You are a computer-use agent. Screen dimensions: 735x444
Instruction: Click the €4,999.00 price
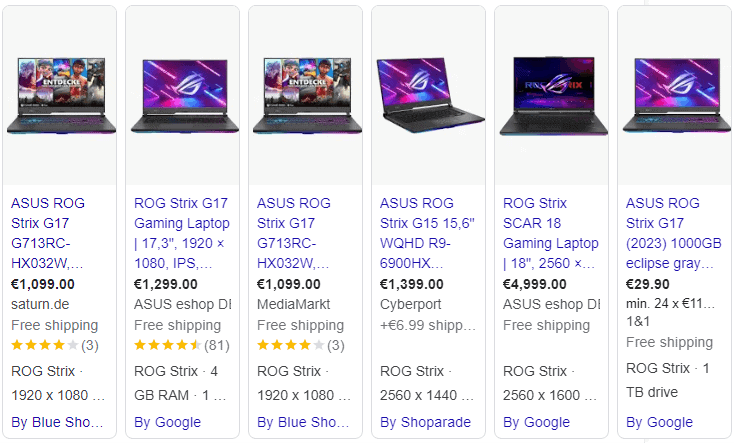[537, 285]
